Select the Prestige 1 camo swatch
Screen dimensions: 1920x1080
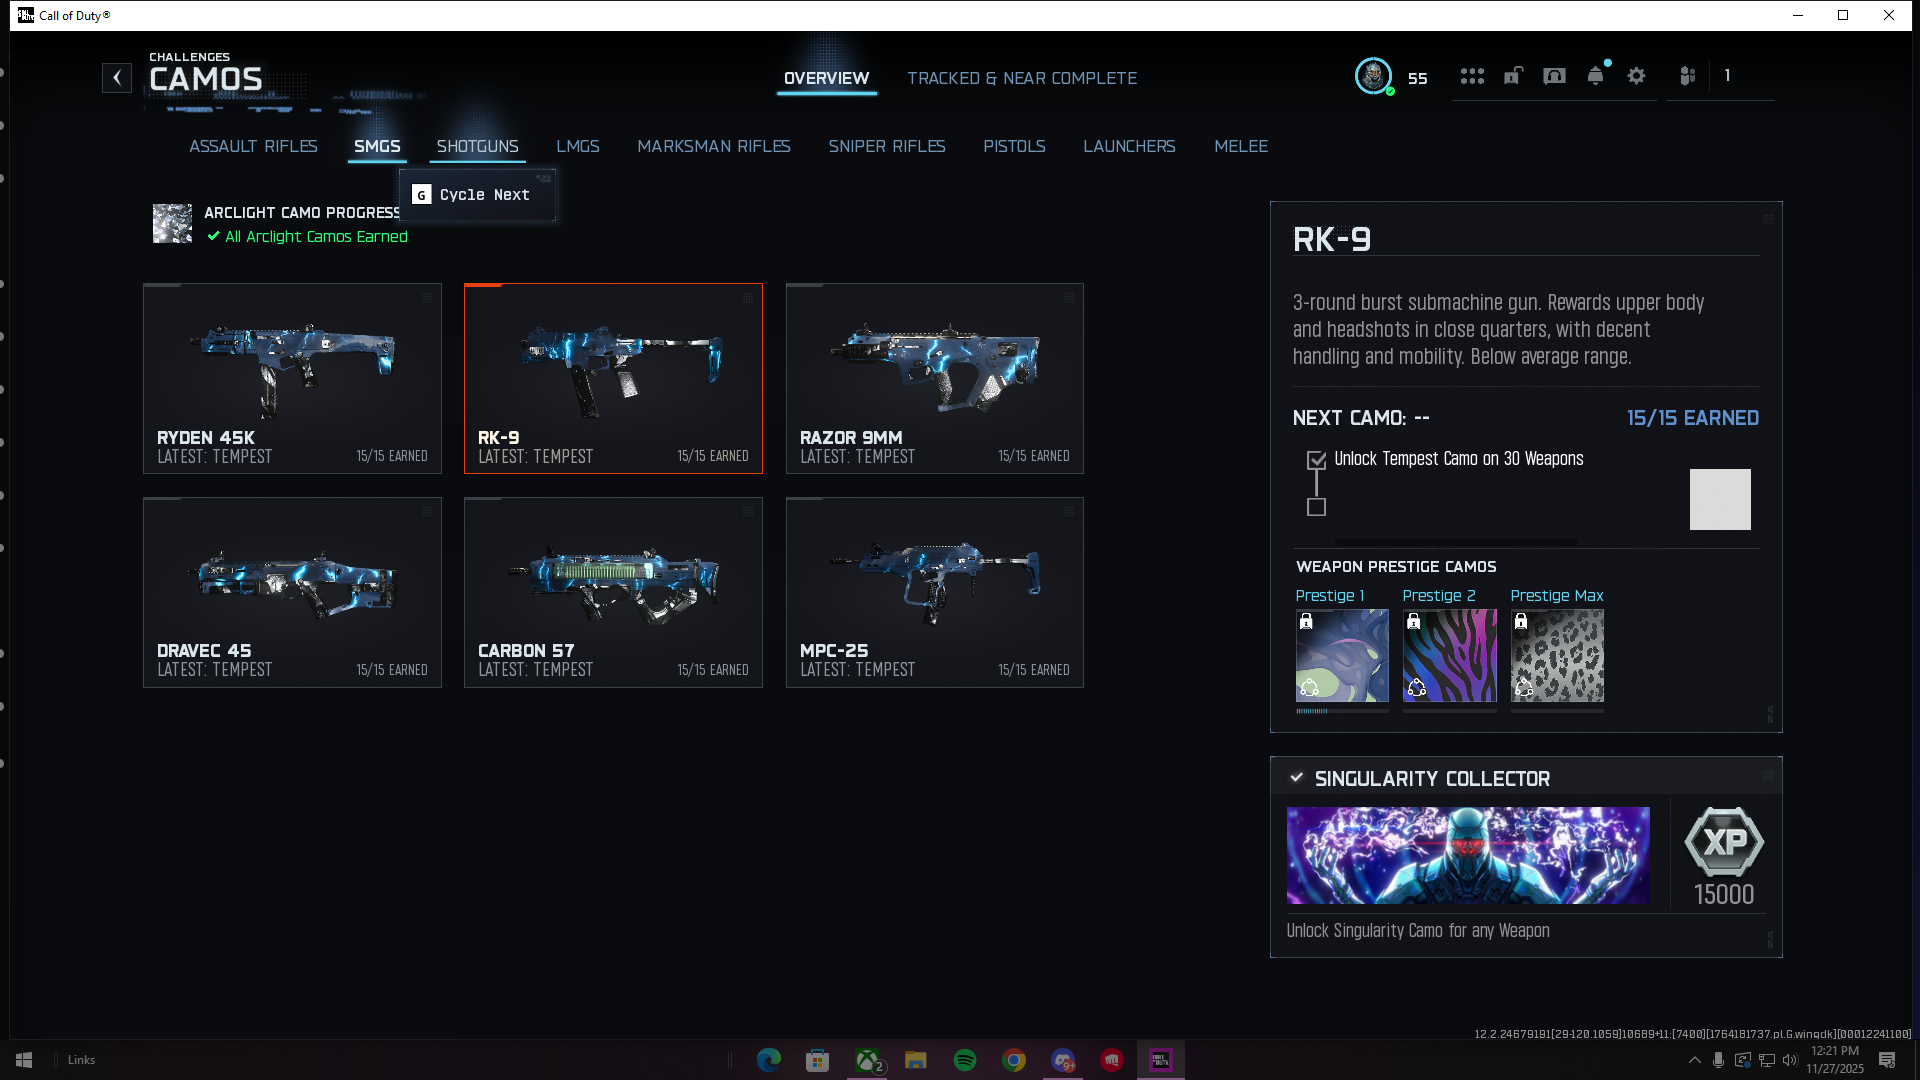pos(1342,656)
